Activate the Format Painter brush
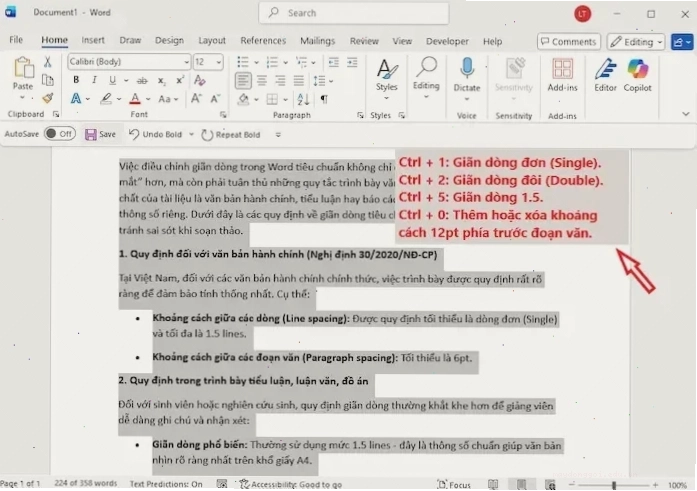The image size is (697, 491). tap(48, 98)
